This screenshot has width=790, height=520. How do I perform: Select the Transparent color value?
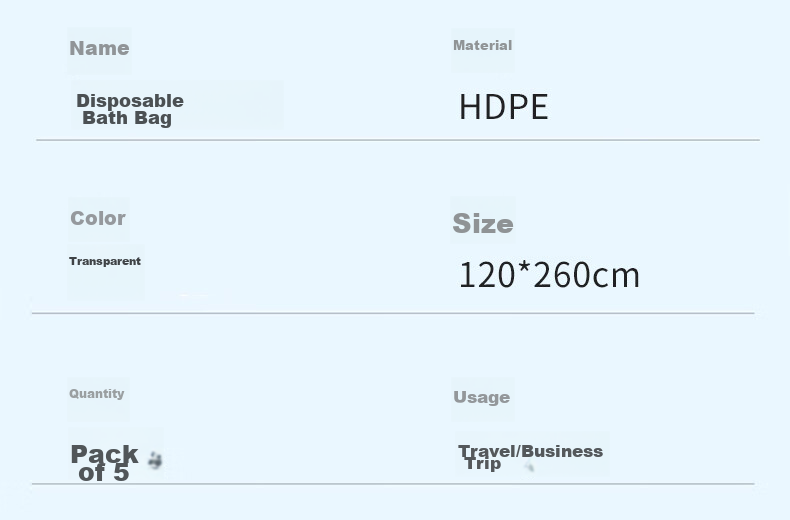click(105, 261)
